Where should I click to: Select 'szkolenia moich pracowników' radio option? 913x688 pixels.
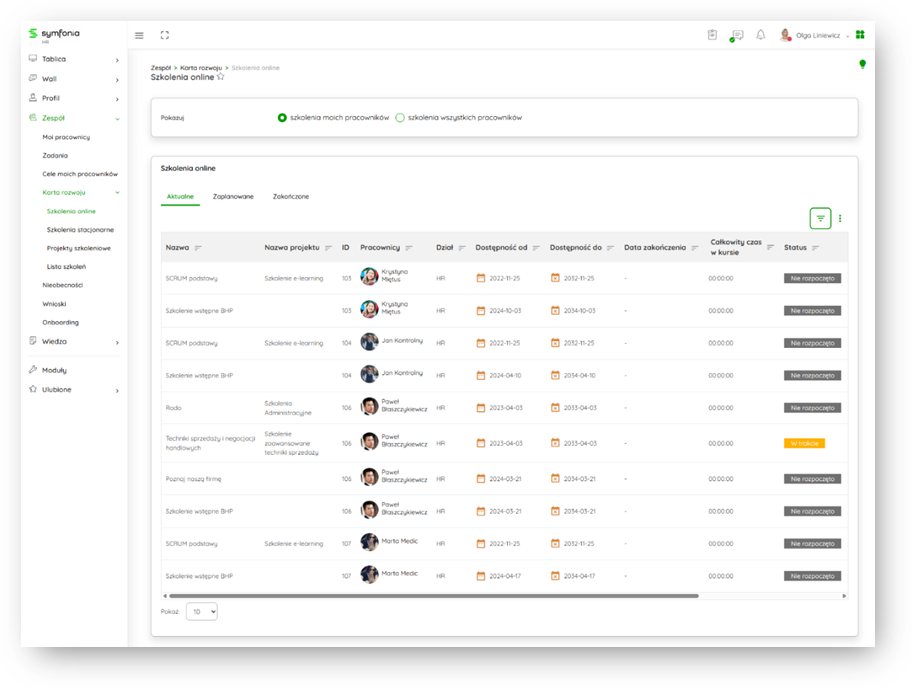click(283, 118)
